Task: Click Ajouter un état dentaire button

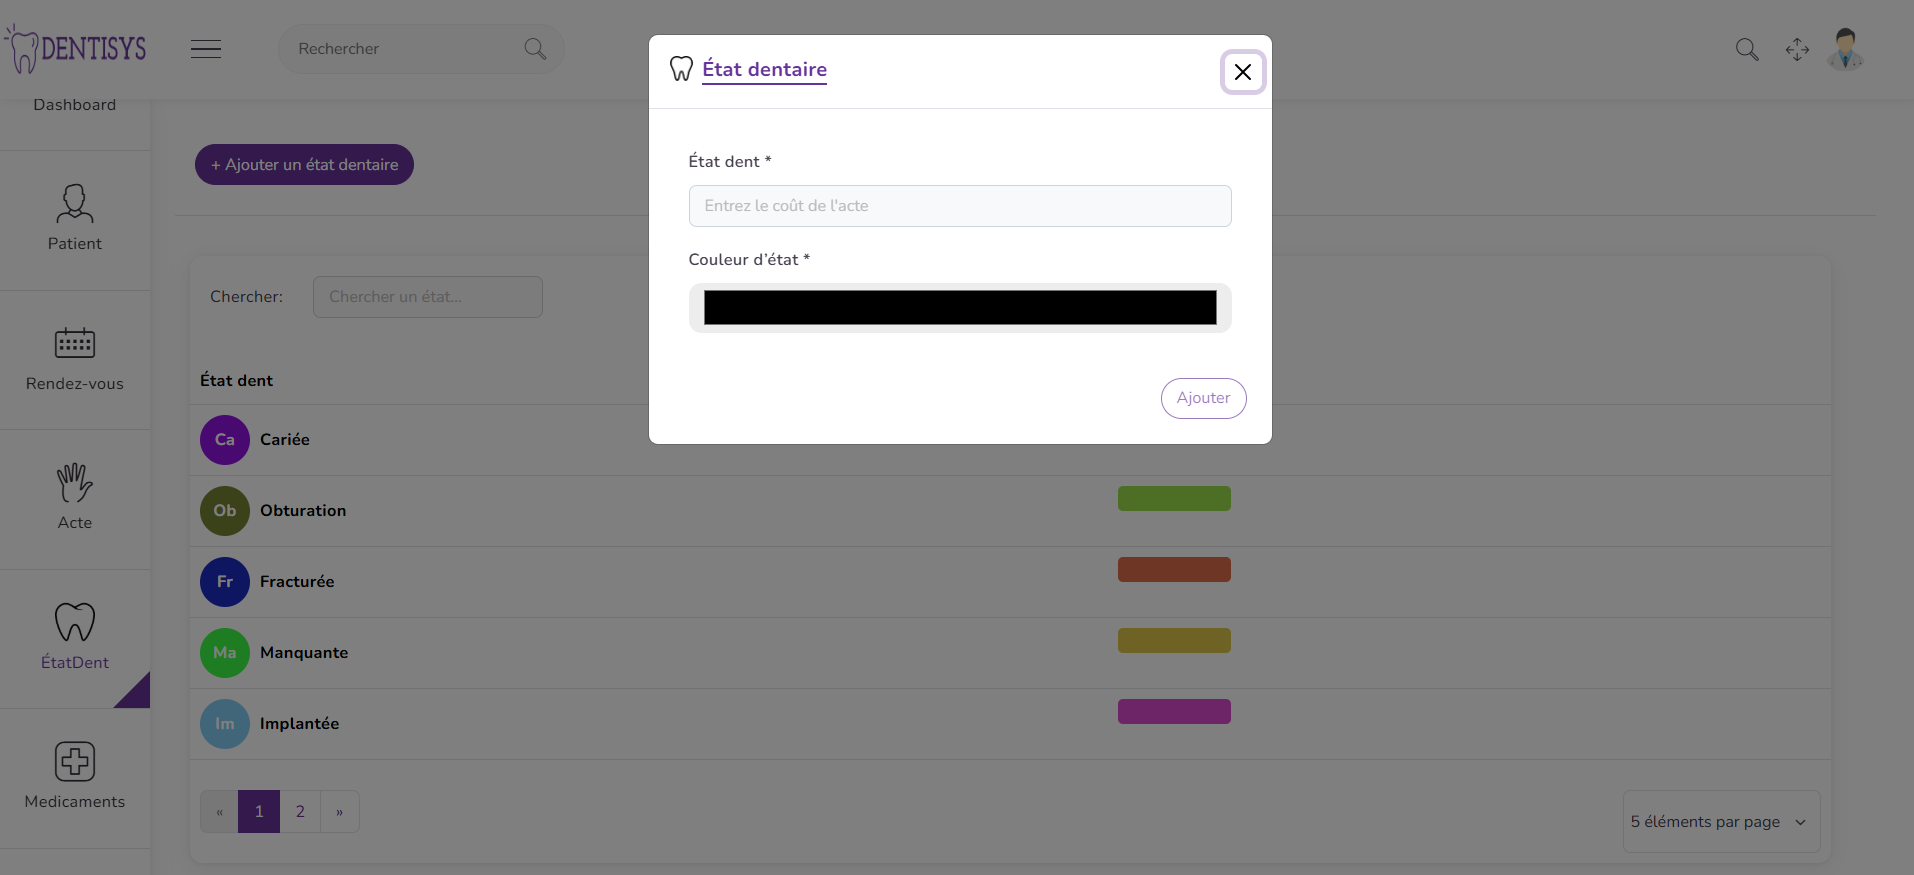Action: [x=304, y=165]
